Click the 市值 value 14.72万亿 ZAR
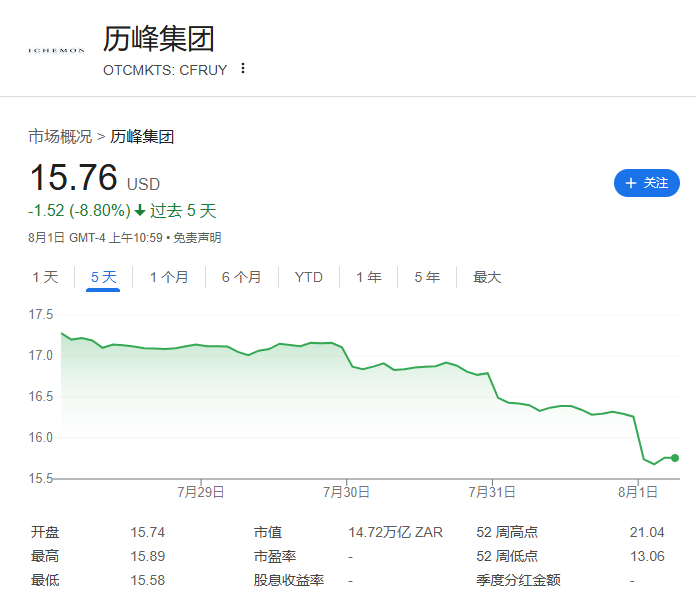The image size is (696, 606). [395, 532]
